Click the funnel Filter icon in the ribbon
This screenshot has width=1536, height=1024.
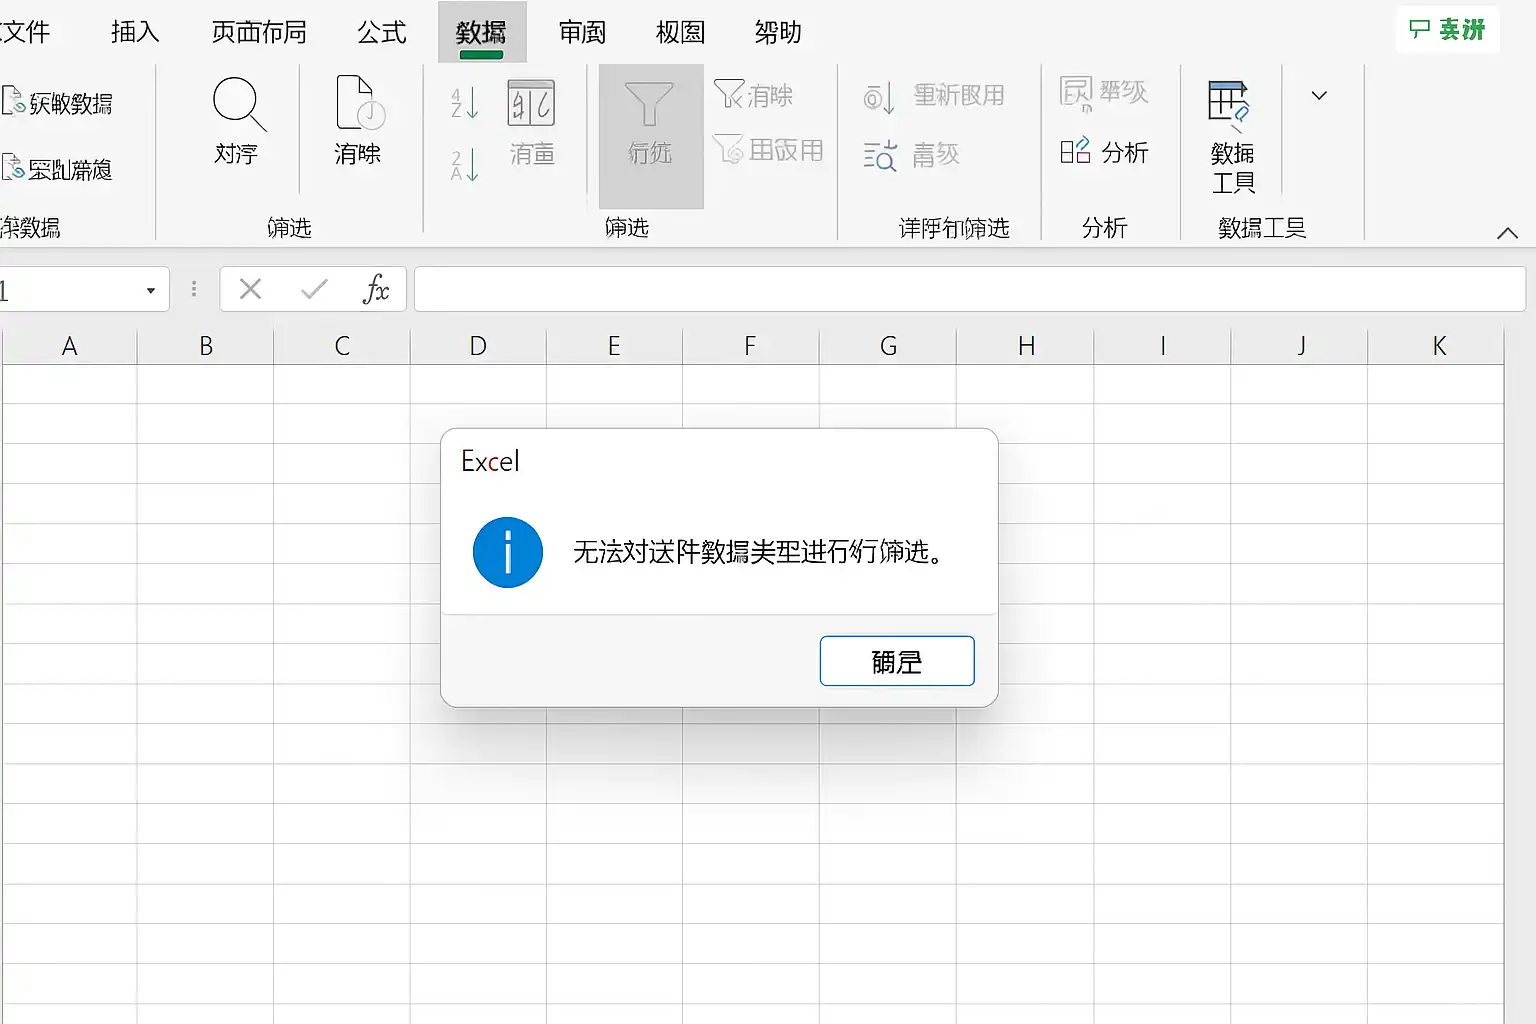pyautogui.click(x=649, y=105)
